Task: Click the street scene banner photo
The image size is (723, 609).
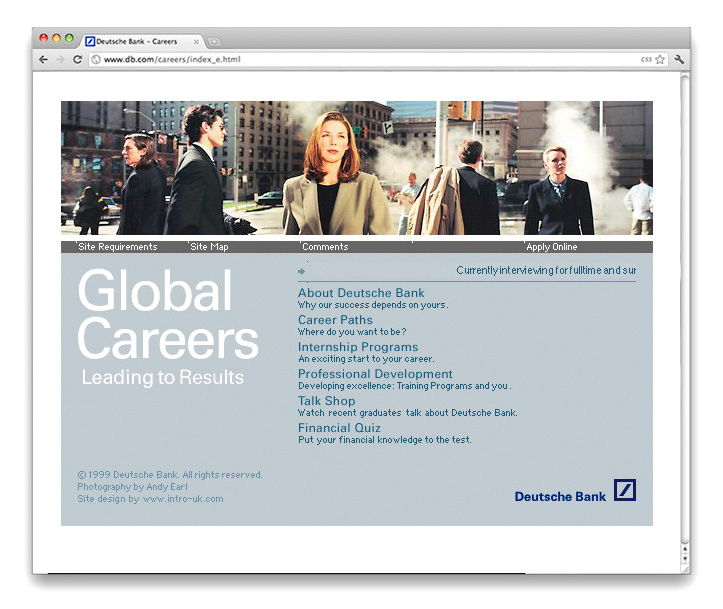Action: (357, 168)
